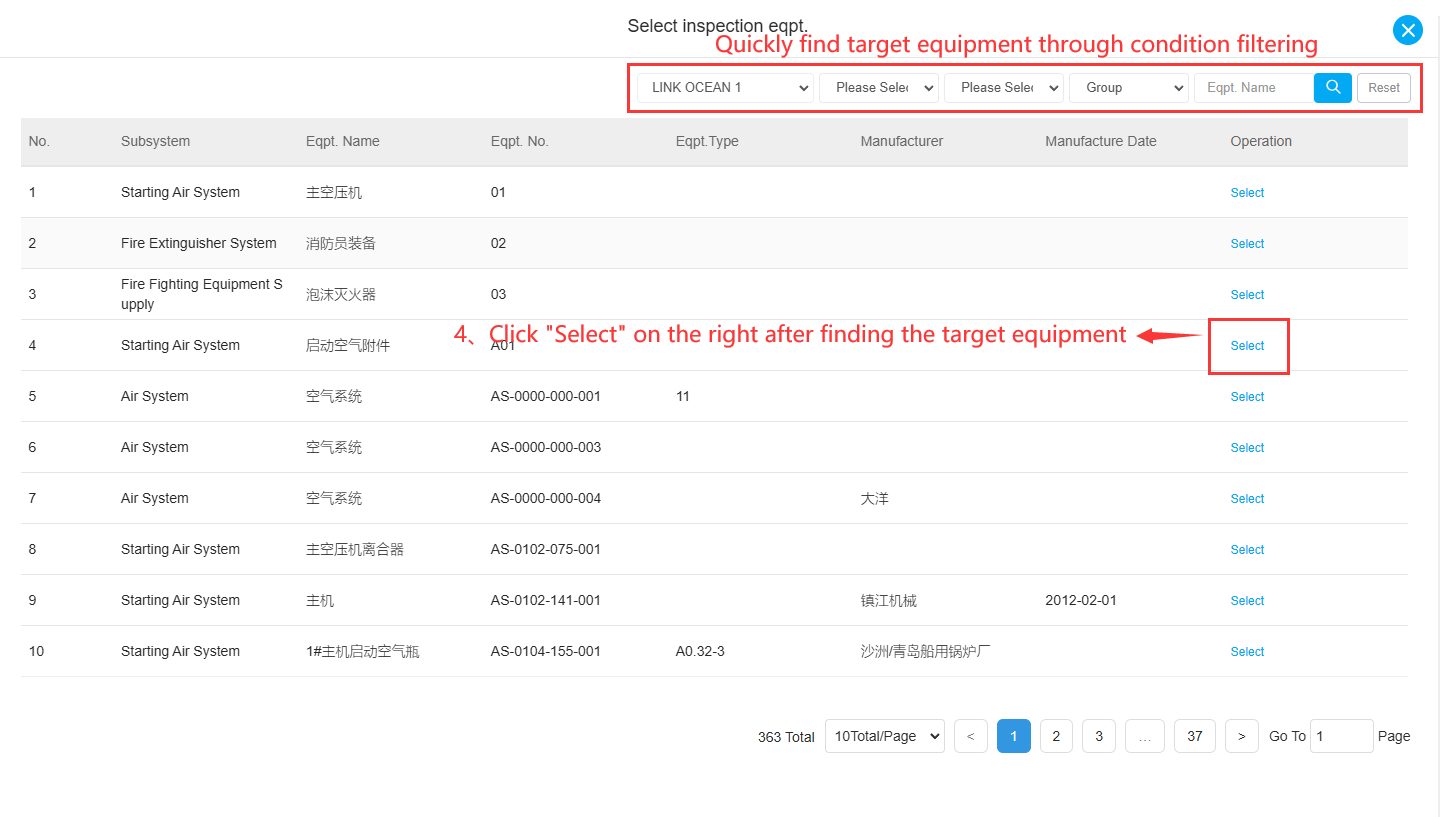Go to the next page arrow
Screen dimensions: 1440x817
[x=1241, y=736]
